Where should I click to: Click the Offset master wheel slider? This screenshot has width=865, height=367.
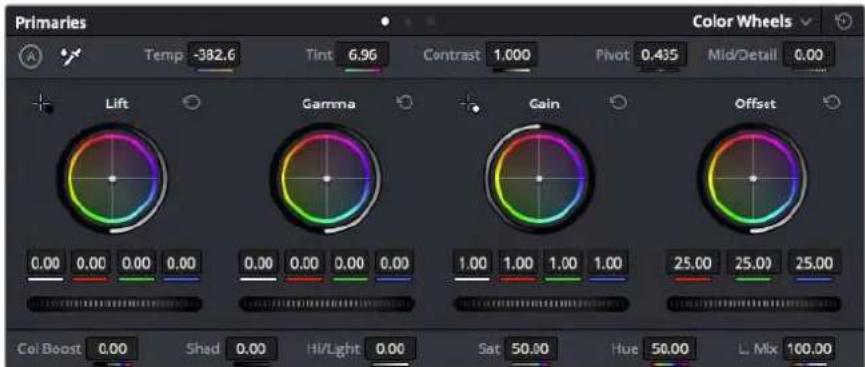(754, 304)
